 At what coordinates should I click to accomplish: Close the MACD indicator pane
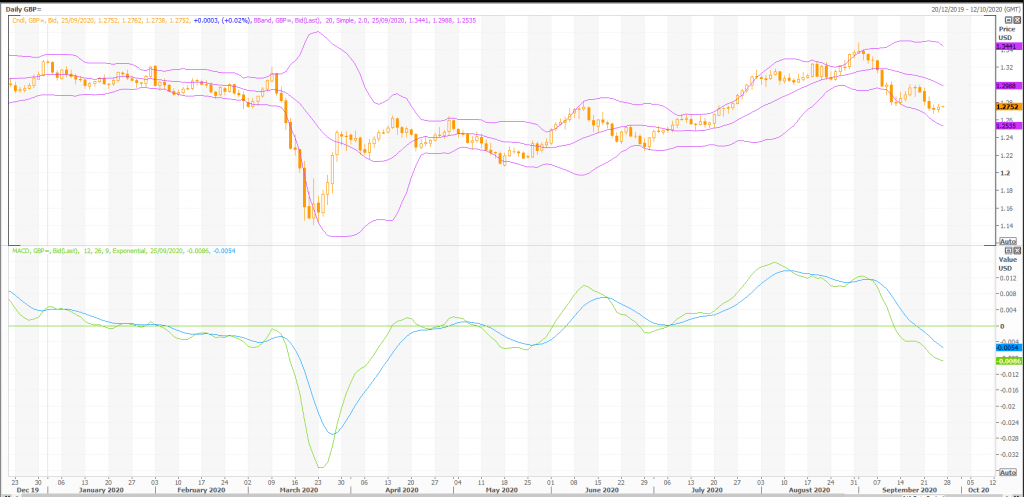[1015, 249]
